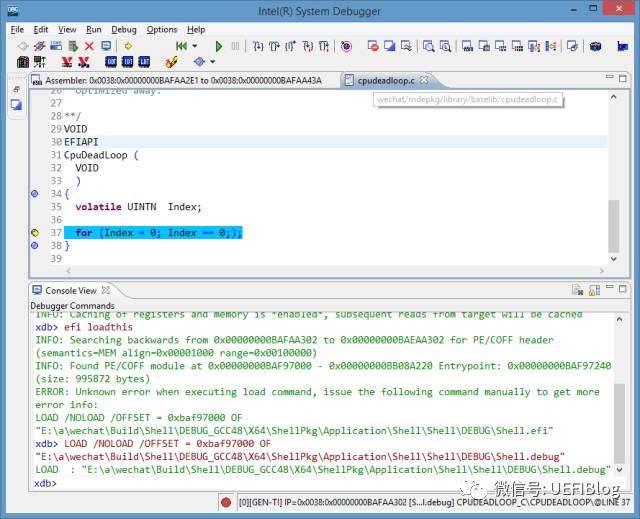This screenshot has width=640, height=519.
Task: Open dropdown next to the blue diamond icon
Action: coord(213,62)
